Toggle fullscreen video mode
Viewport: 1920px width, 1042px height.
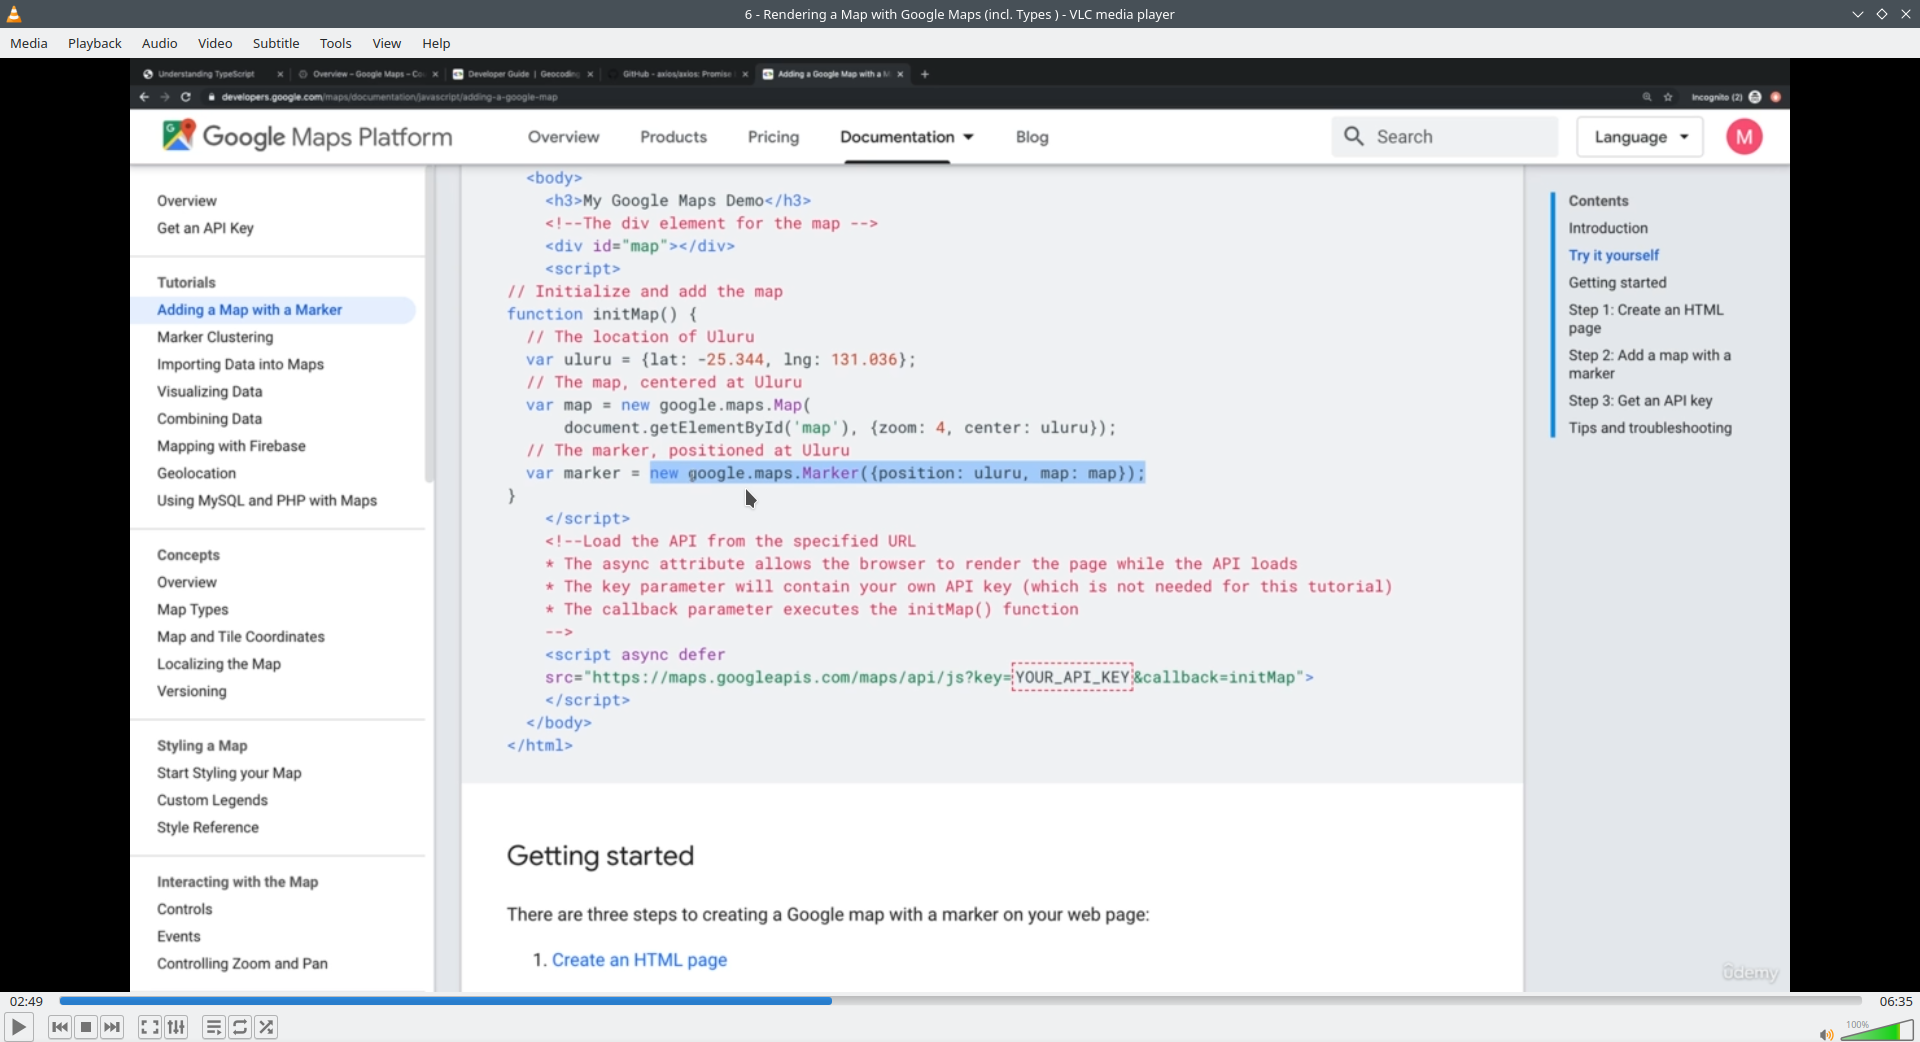tap(149, 1027)
